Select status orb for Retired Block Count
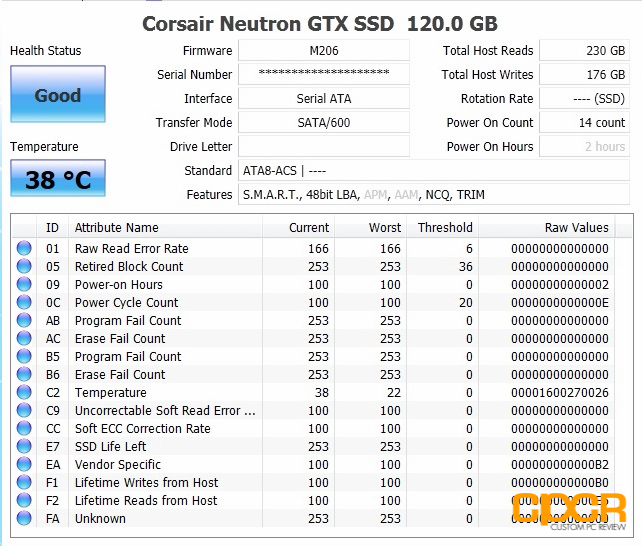Viewport: 642px width, 546px height. point(24,266)
